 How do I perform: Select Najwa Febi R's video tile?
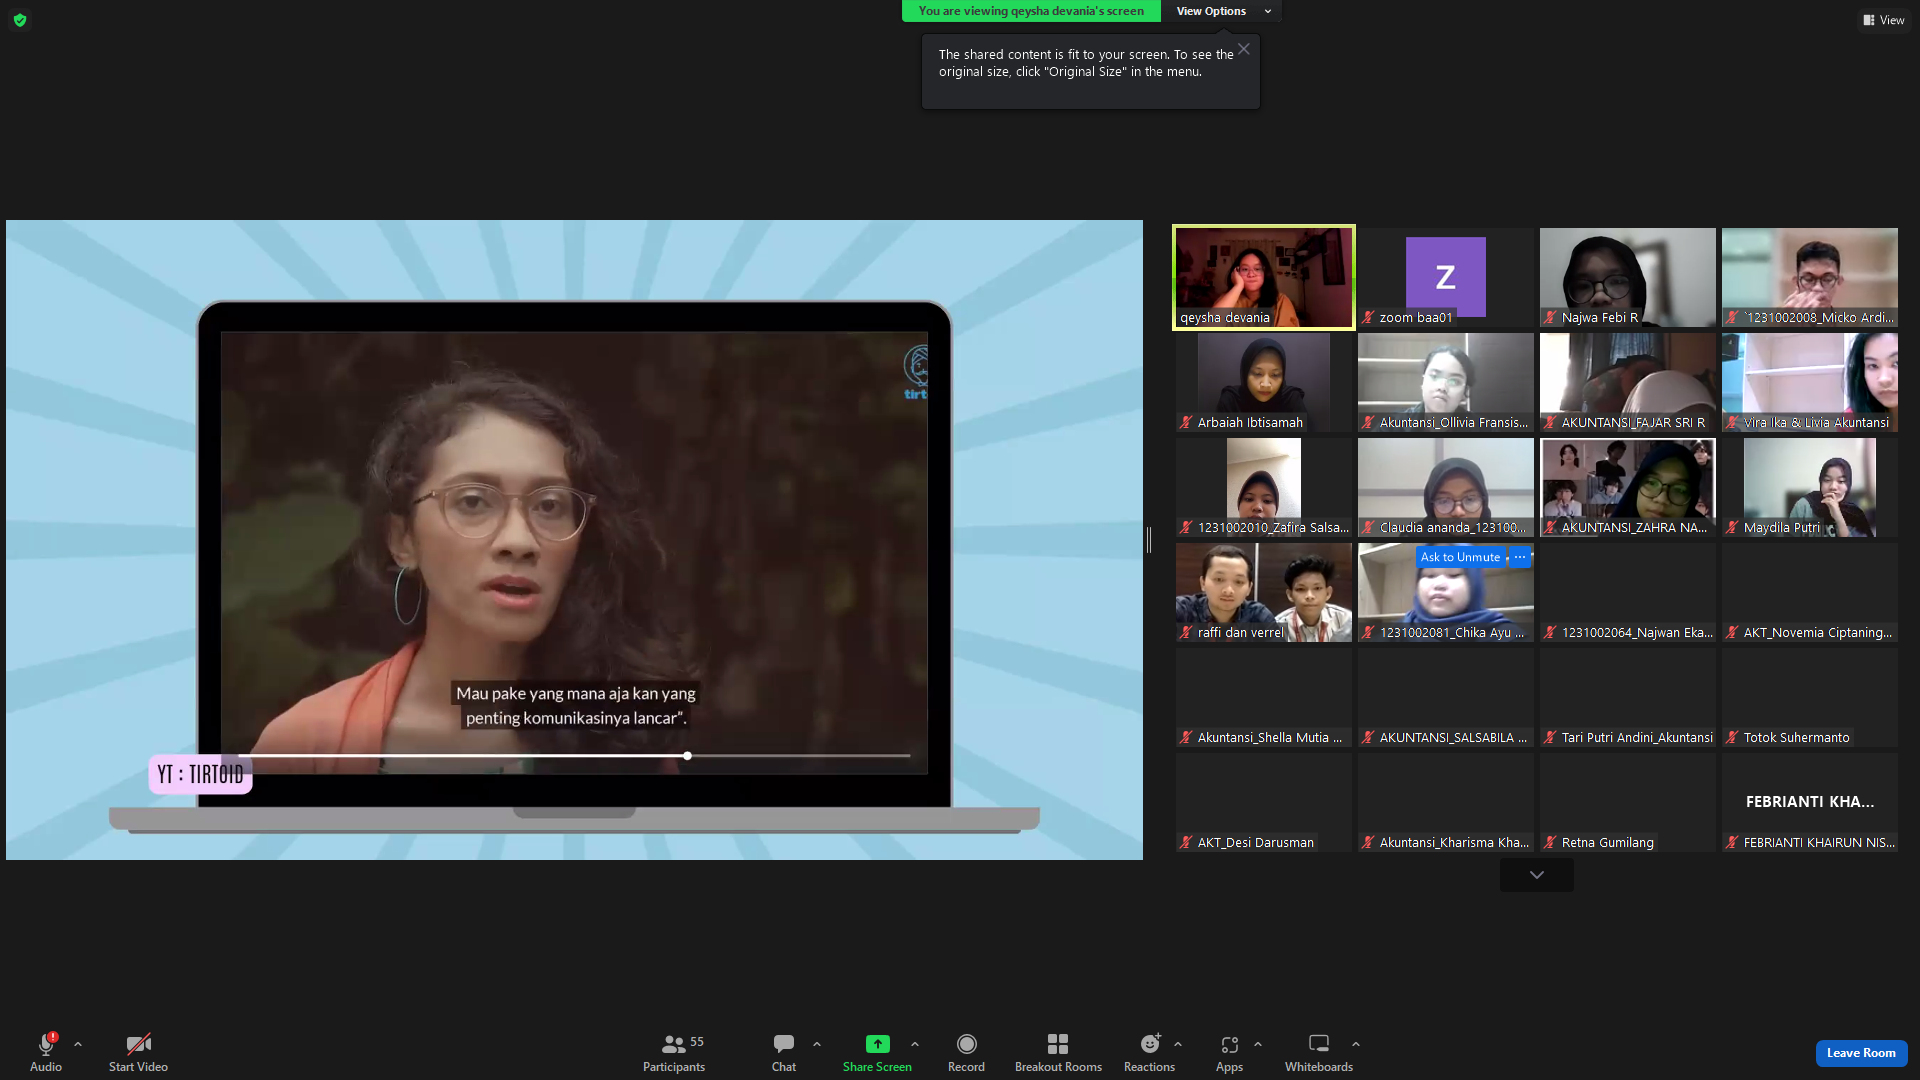(x=1628, y=277)
